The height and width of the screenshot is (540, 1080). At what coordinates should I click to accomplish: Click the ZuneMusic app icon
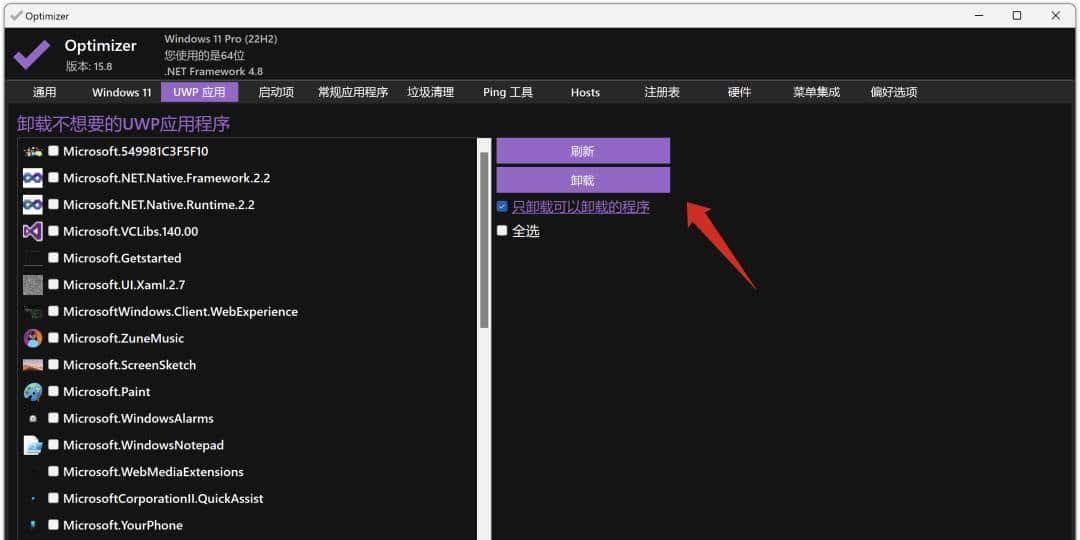point(32,338)
